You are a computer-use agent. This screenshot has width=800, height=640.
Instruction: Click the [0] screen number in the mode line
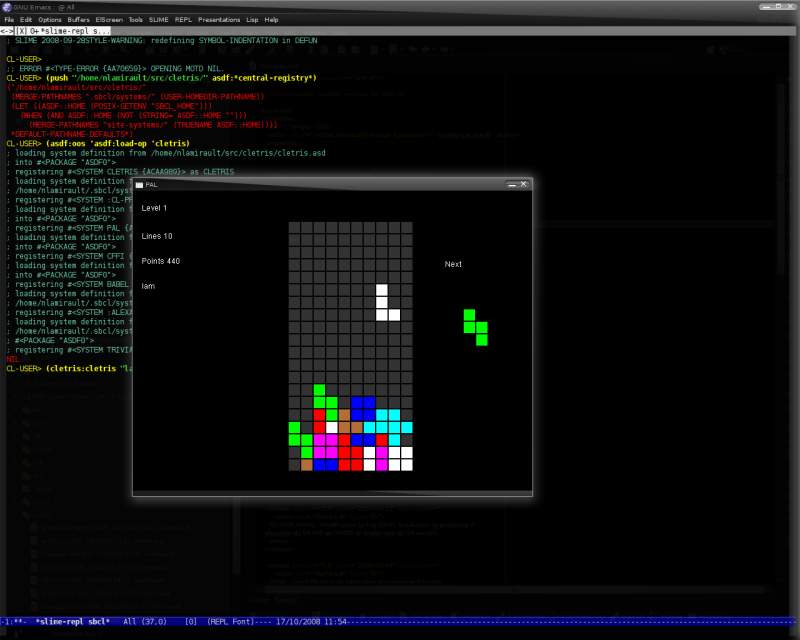[191, 622]
